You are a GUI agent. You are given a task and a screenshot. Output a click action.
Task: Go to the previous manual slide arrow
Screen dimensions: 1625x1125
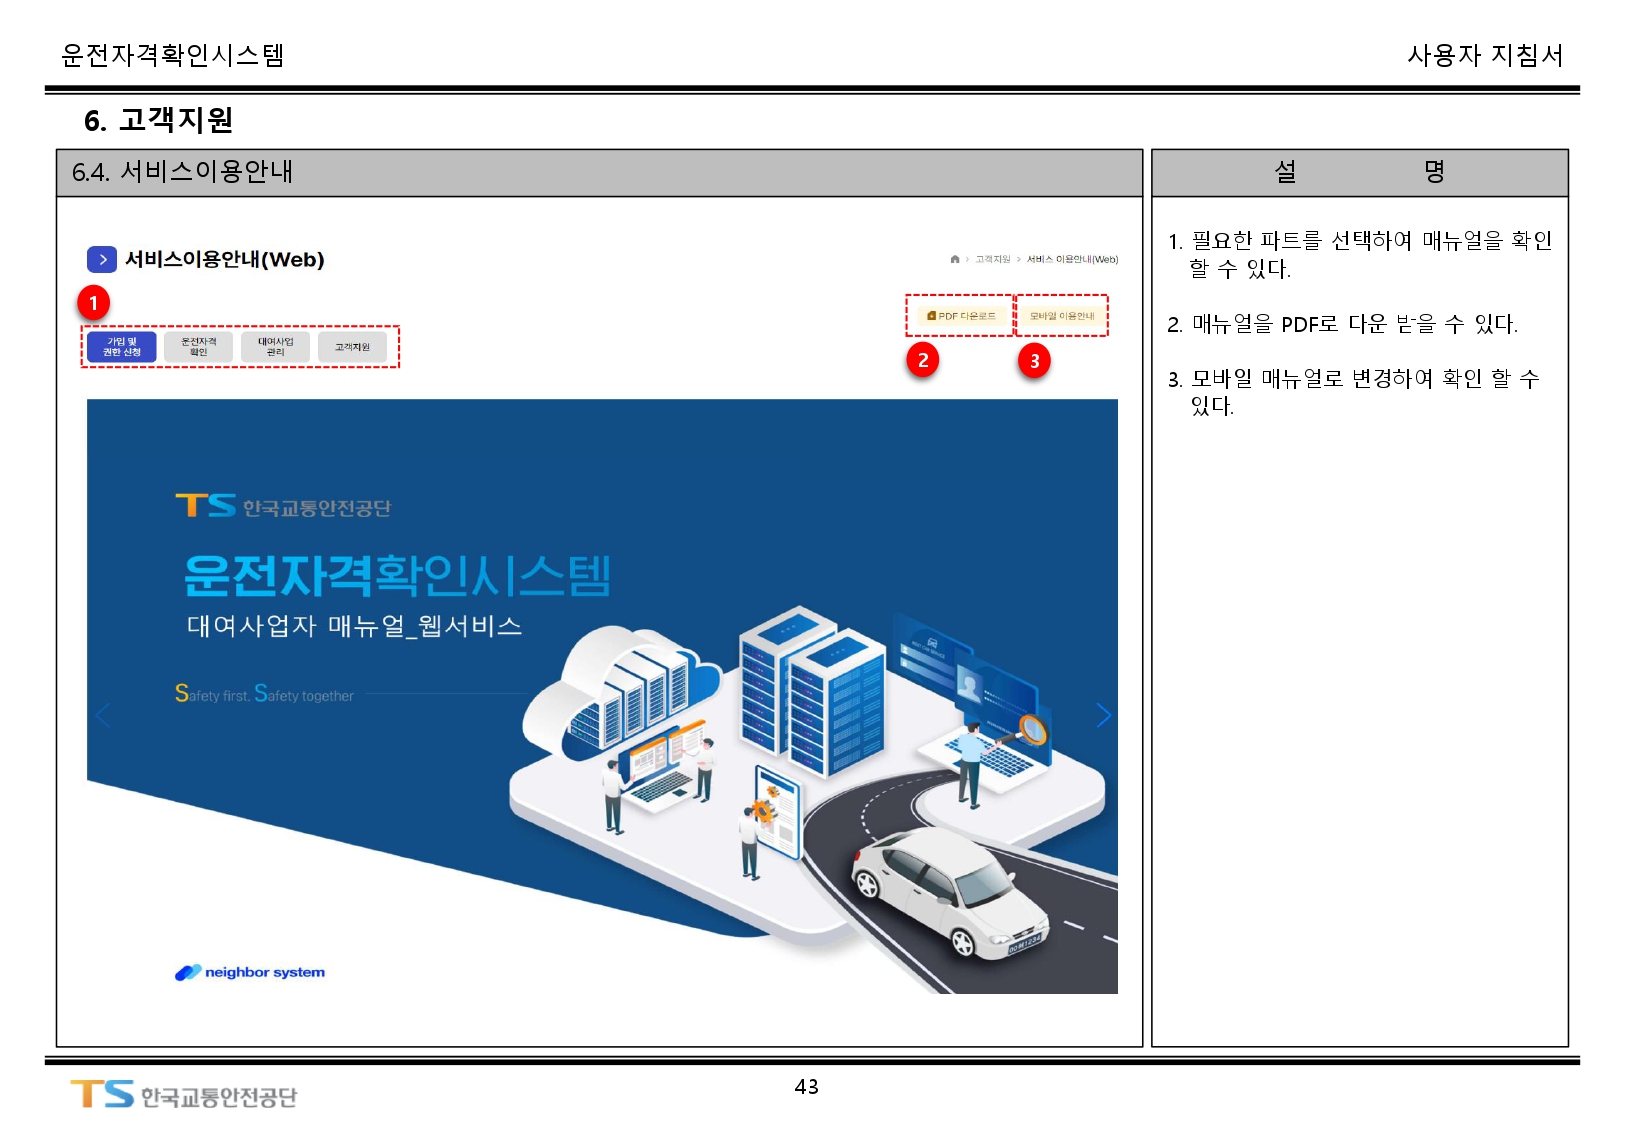(102, 715)
